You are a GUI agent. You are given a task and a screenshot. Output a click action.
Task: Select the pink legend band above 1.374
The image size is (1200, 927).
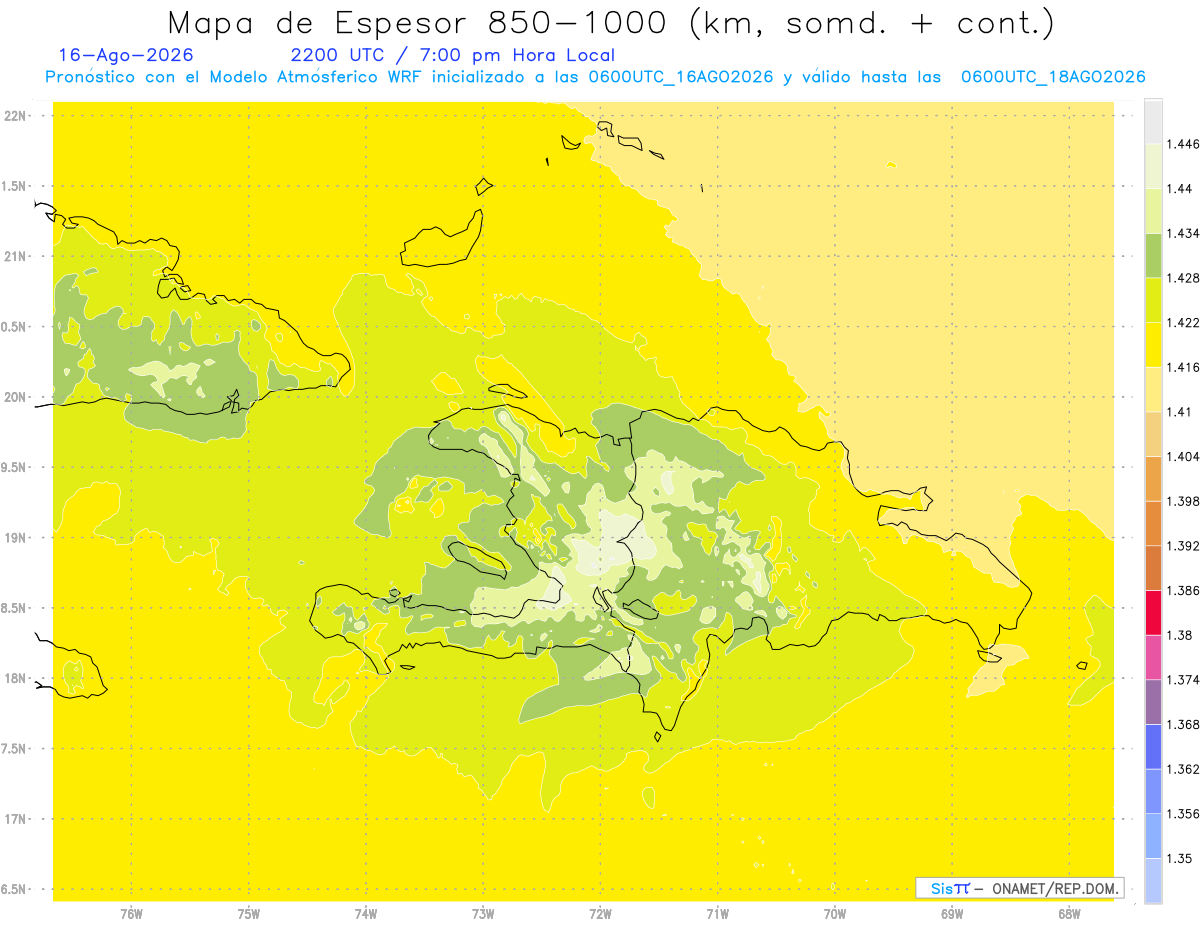coord(1153,657)
